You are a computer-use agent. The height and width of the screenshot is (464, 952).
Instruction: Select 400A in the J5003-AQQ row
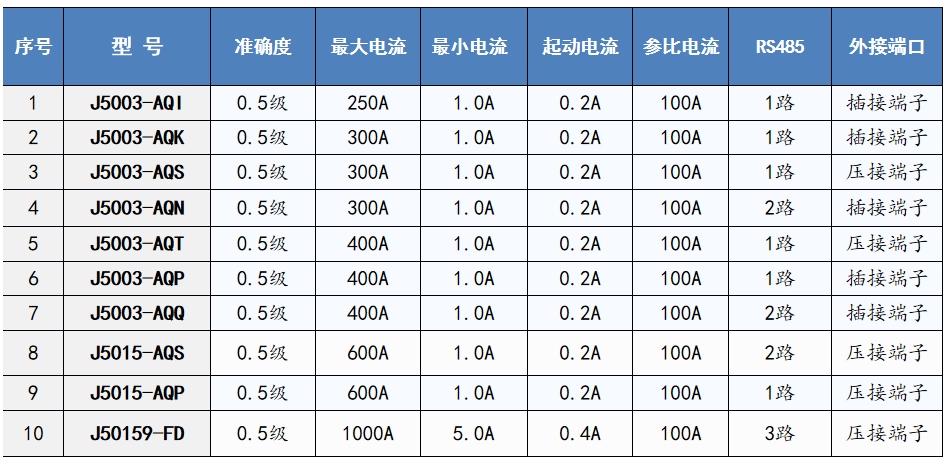[368, 313]
